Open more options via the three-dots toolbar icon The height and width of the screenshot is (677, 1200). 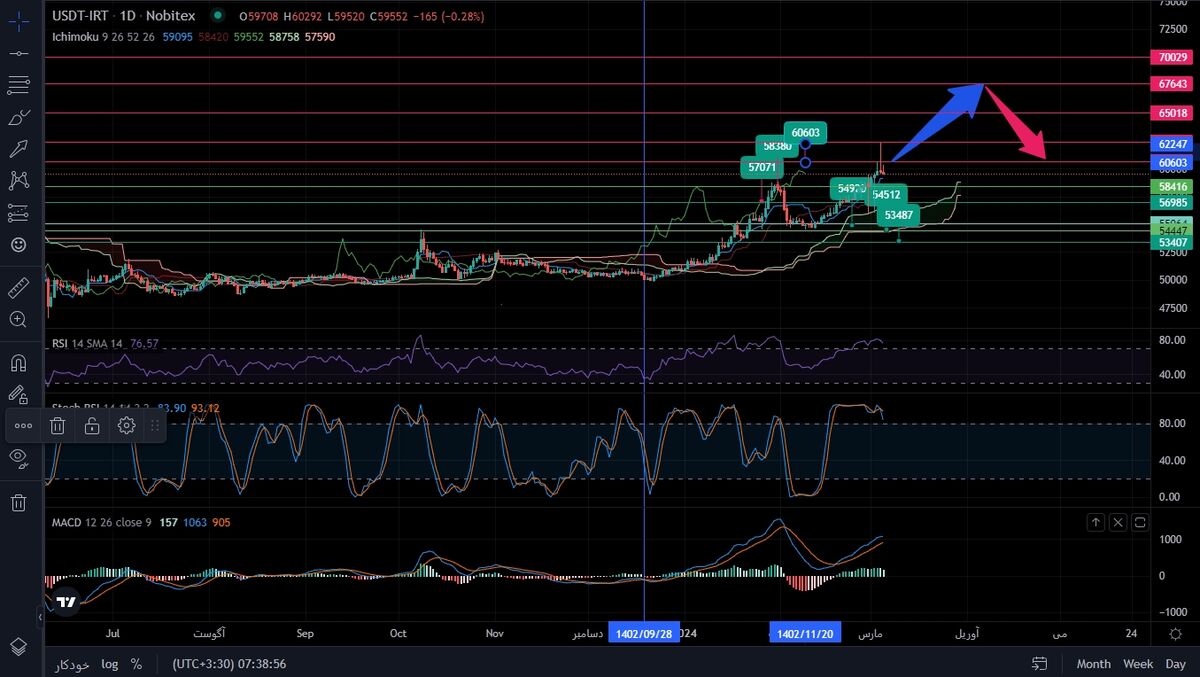23,425
